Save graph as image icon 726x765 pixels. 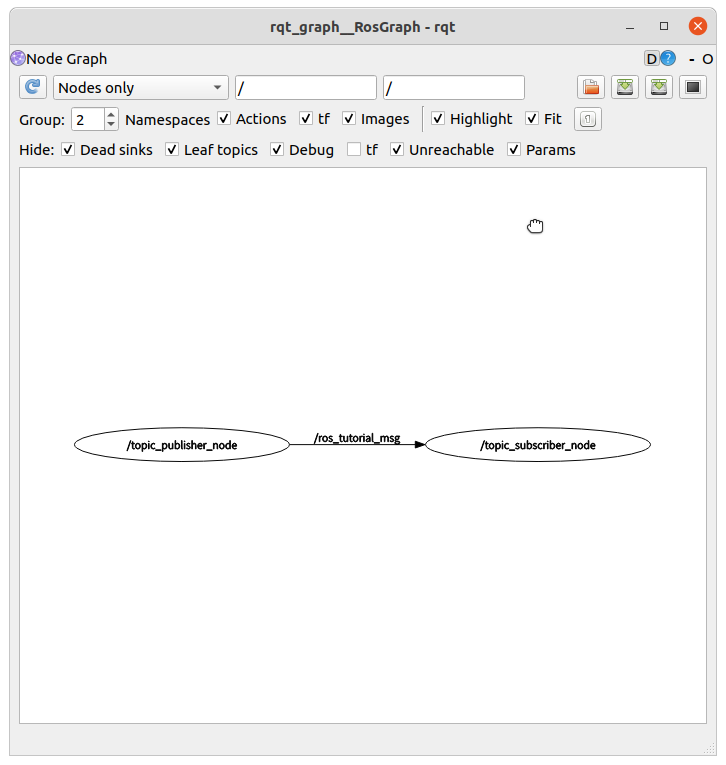point(693,87)
